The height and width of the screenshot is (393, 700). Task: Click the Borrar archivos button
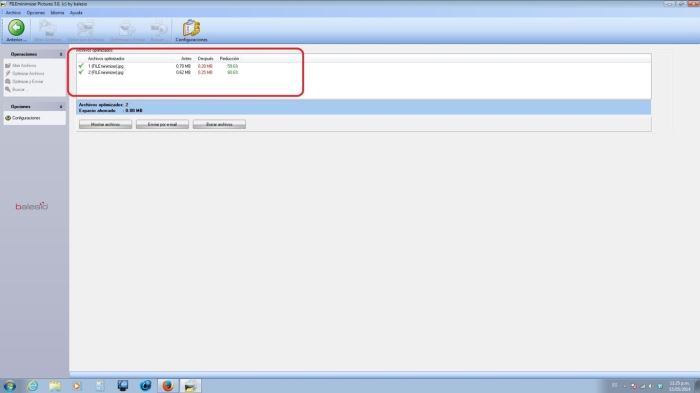(219, 125)
